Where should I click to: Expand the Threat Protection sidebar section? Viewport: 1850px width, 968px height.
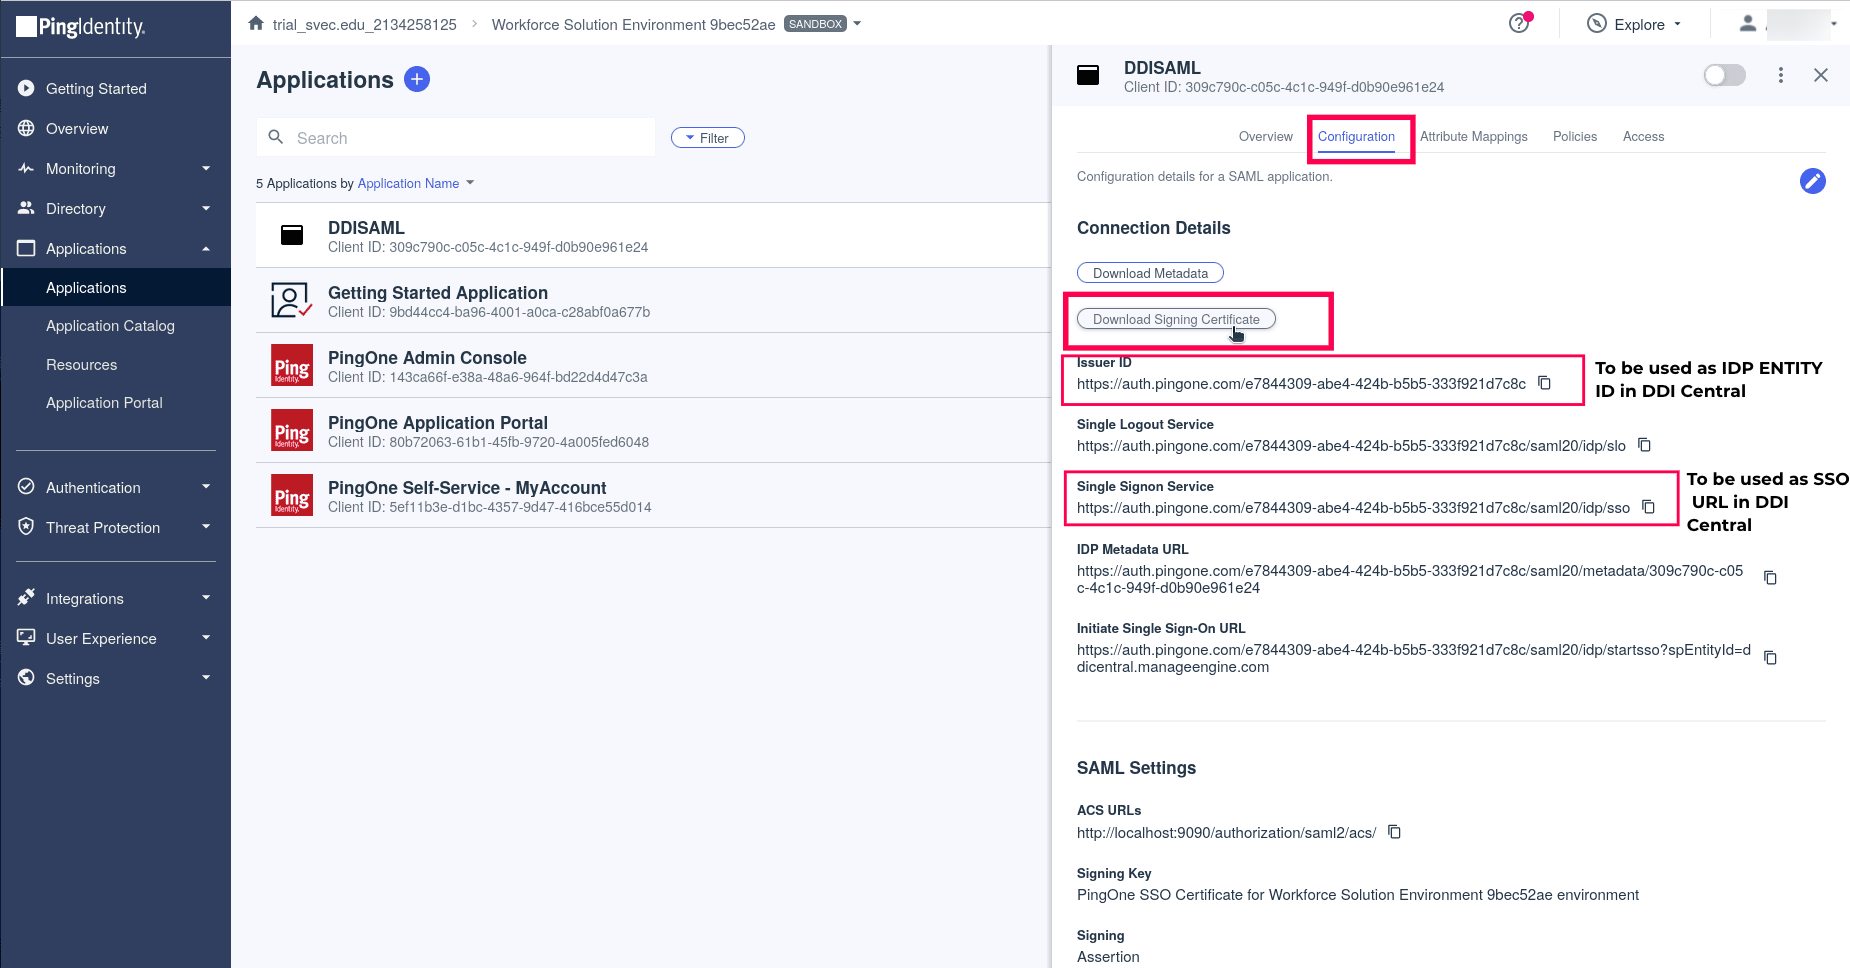point(206,527)
